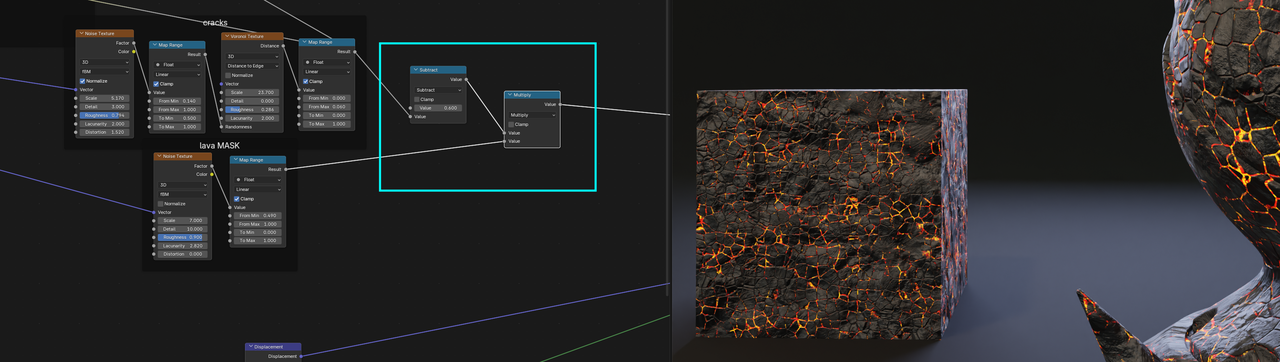Click the Subtract node Value 0.600 field
Image resolution: width=1280 pixels, height=362 pixels.
[438, 108]
